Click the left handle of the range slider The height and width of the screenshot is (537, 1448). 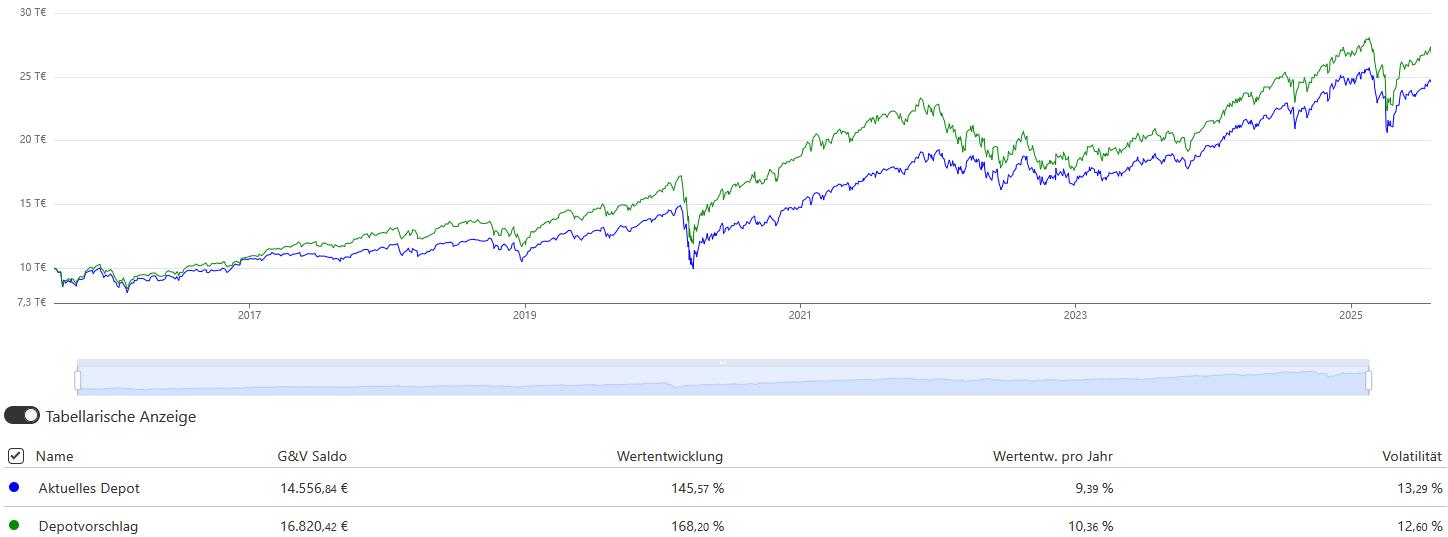point(78,380)
